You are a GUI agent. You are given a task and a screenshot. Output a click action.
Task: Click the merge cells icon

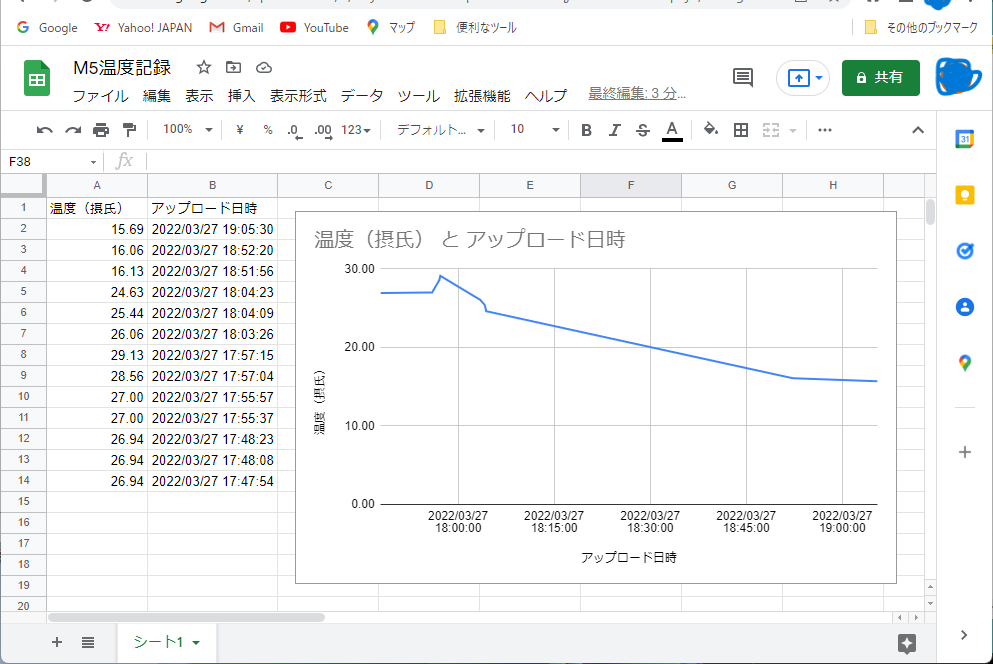pyautogui.click(x=771, y=129)
